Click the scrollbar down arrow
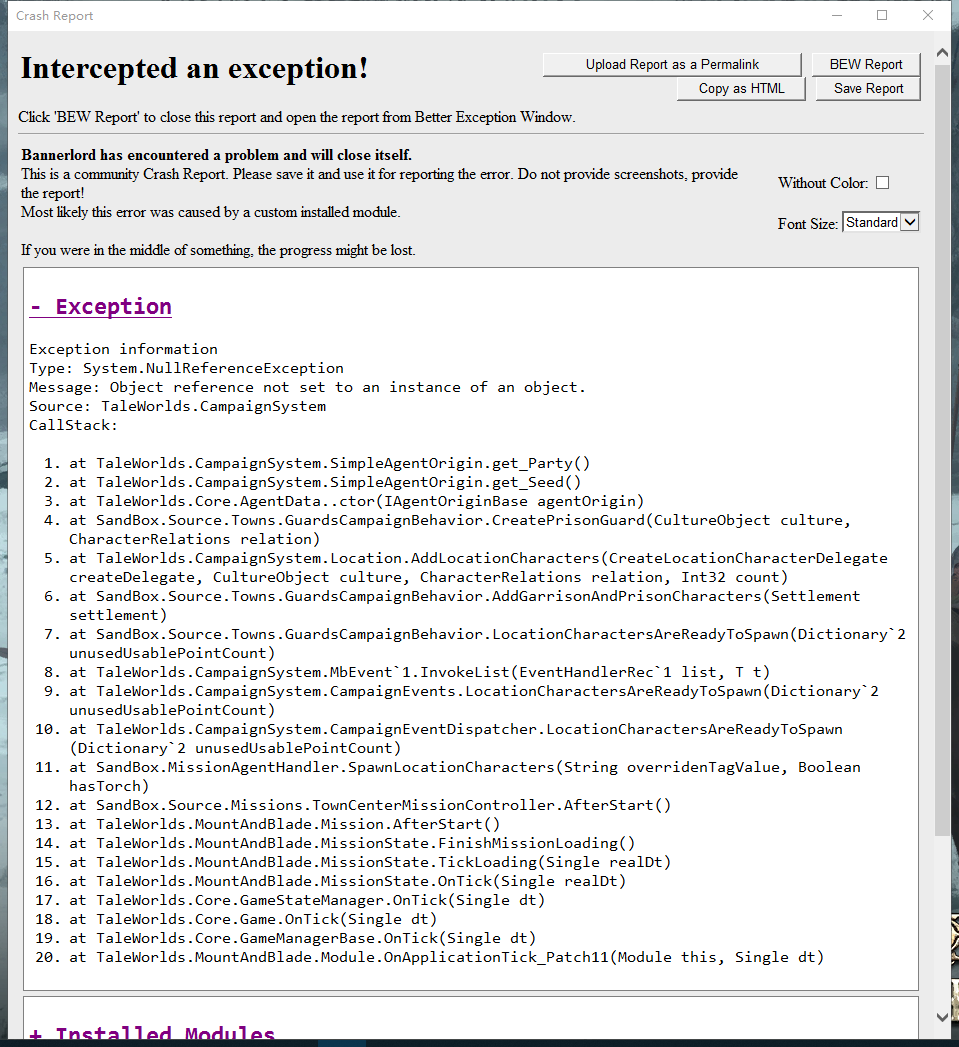 [942, 1018]
